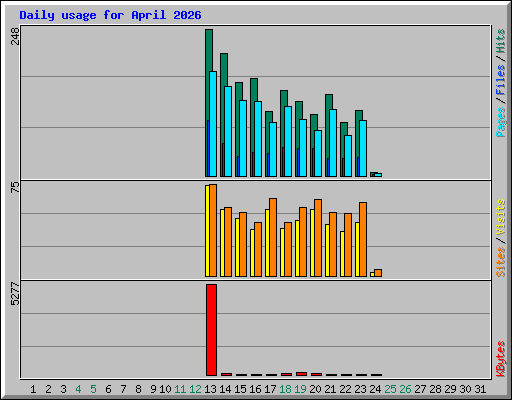Click the 'Sites / Visits' legend label

pyautogui.click(x=501, y=238)
